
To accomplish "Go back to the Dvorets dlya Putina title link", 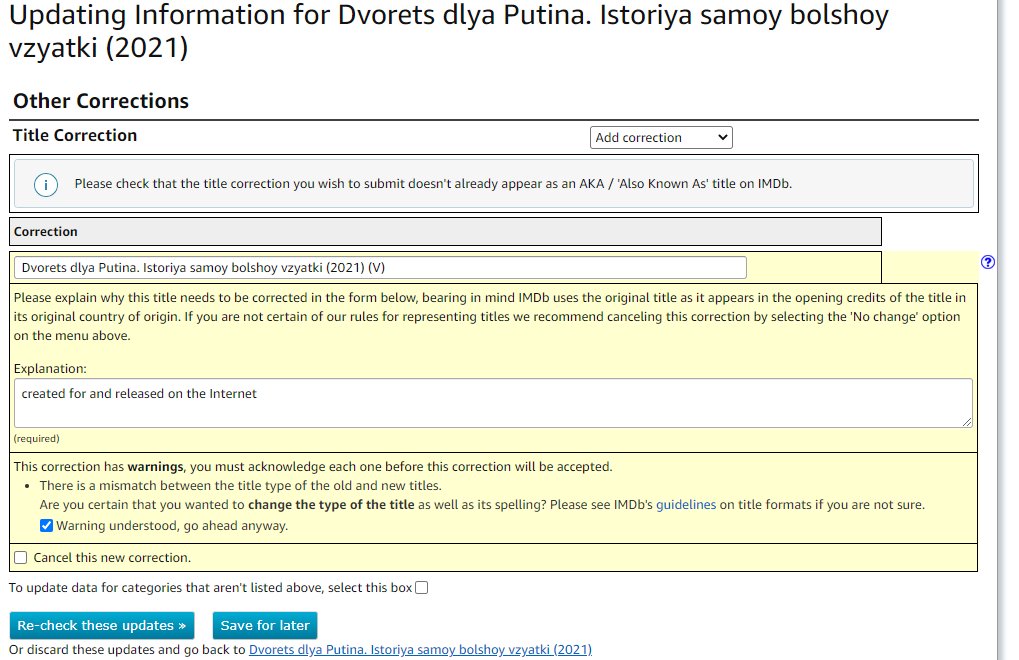I will 420,650.
